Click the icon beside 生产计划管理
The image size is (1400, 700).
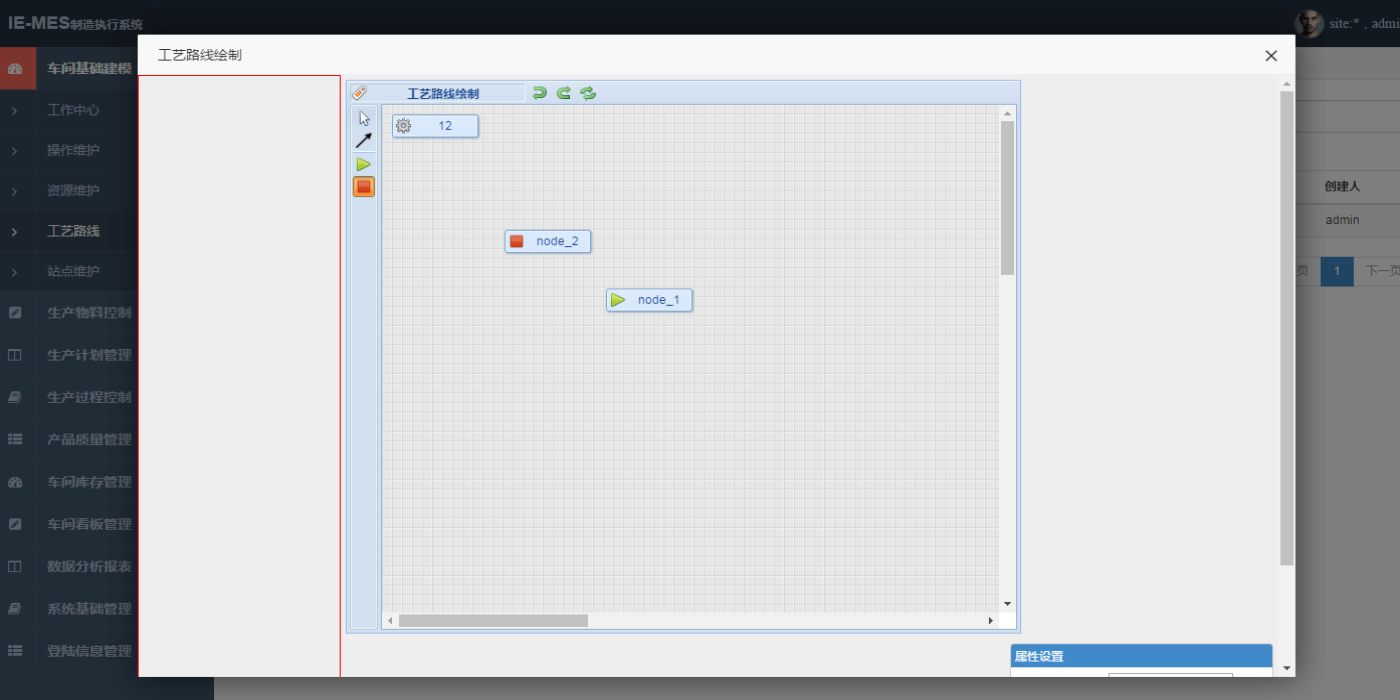(x=15, y=355)
